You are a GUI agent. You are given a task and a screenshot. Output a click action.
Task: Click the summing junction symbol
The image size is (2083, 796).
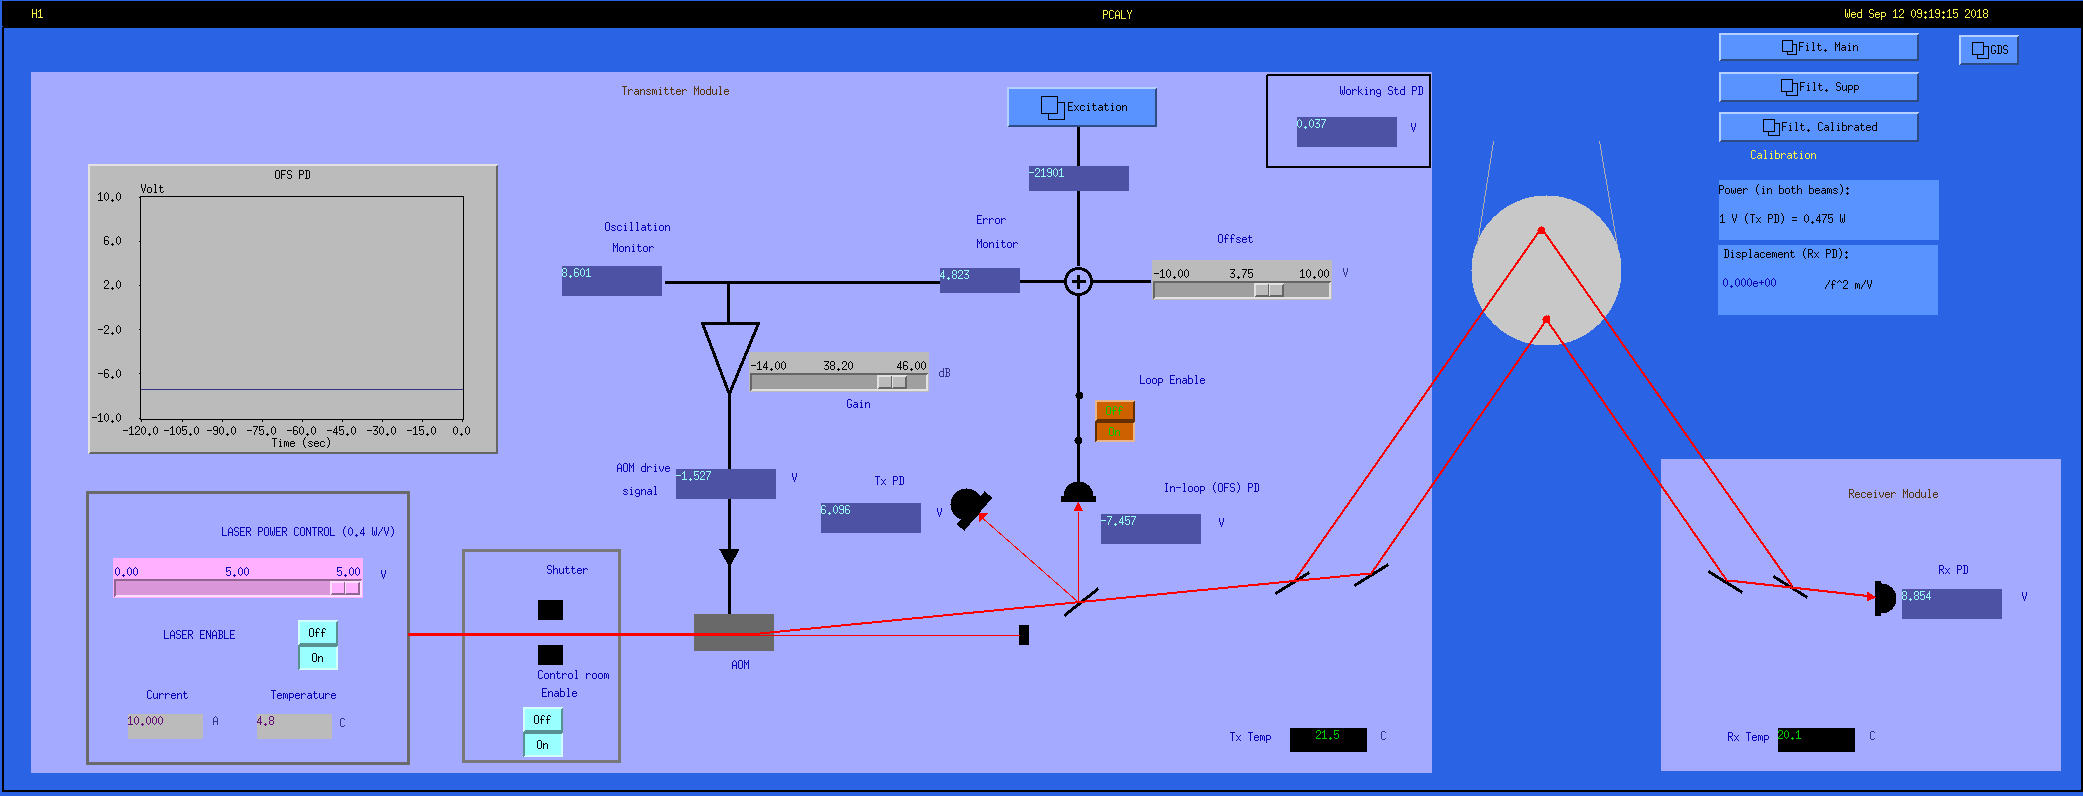1078,282
